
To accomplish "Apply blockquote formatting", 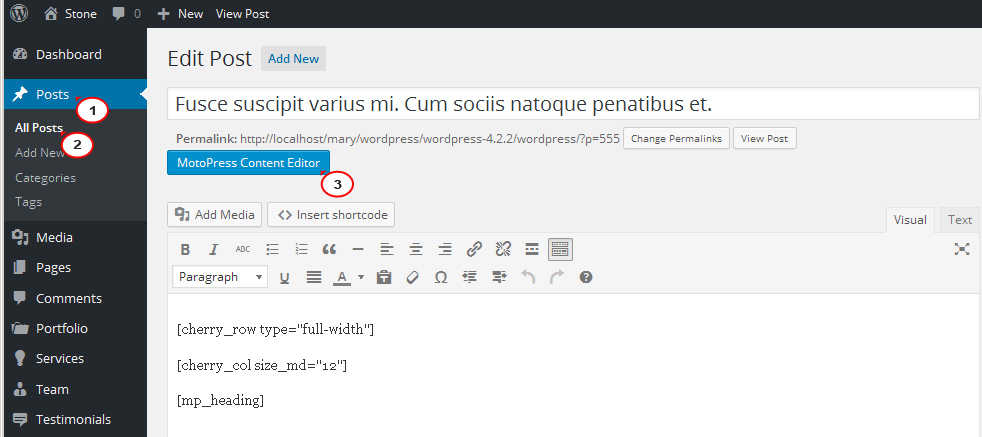I will [329, 250].
